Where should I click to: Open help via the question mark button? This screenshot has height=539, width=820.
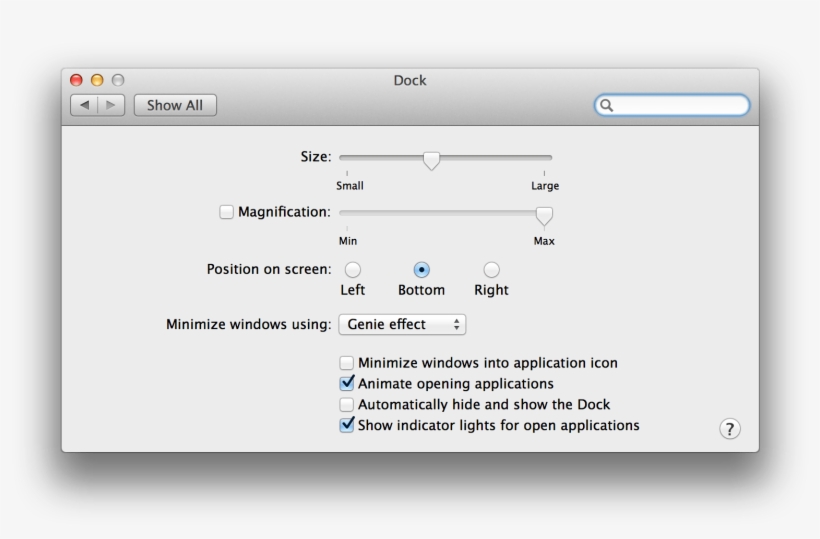click(x=730, y=429)
